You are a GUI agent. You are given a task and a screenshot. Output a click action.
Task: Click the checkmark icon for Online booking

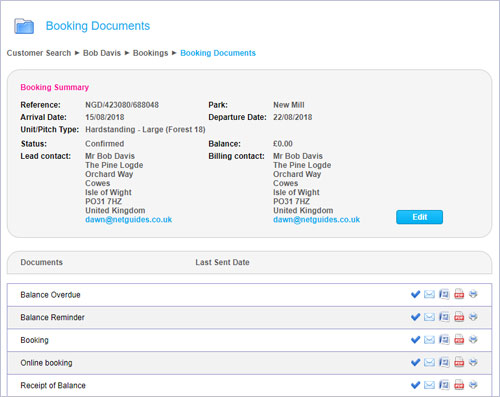click(415, 362)
